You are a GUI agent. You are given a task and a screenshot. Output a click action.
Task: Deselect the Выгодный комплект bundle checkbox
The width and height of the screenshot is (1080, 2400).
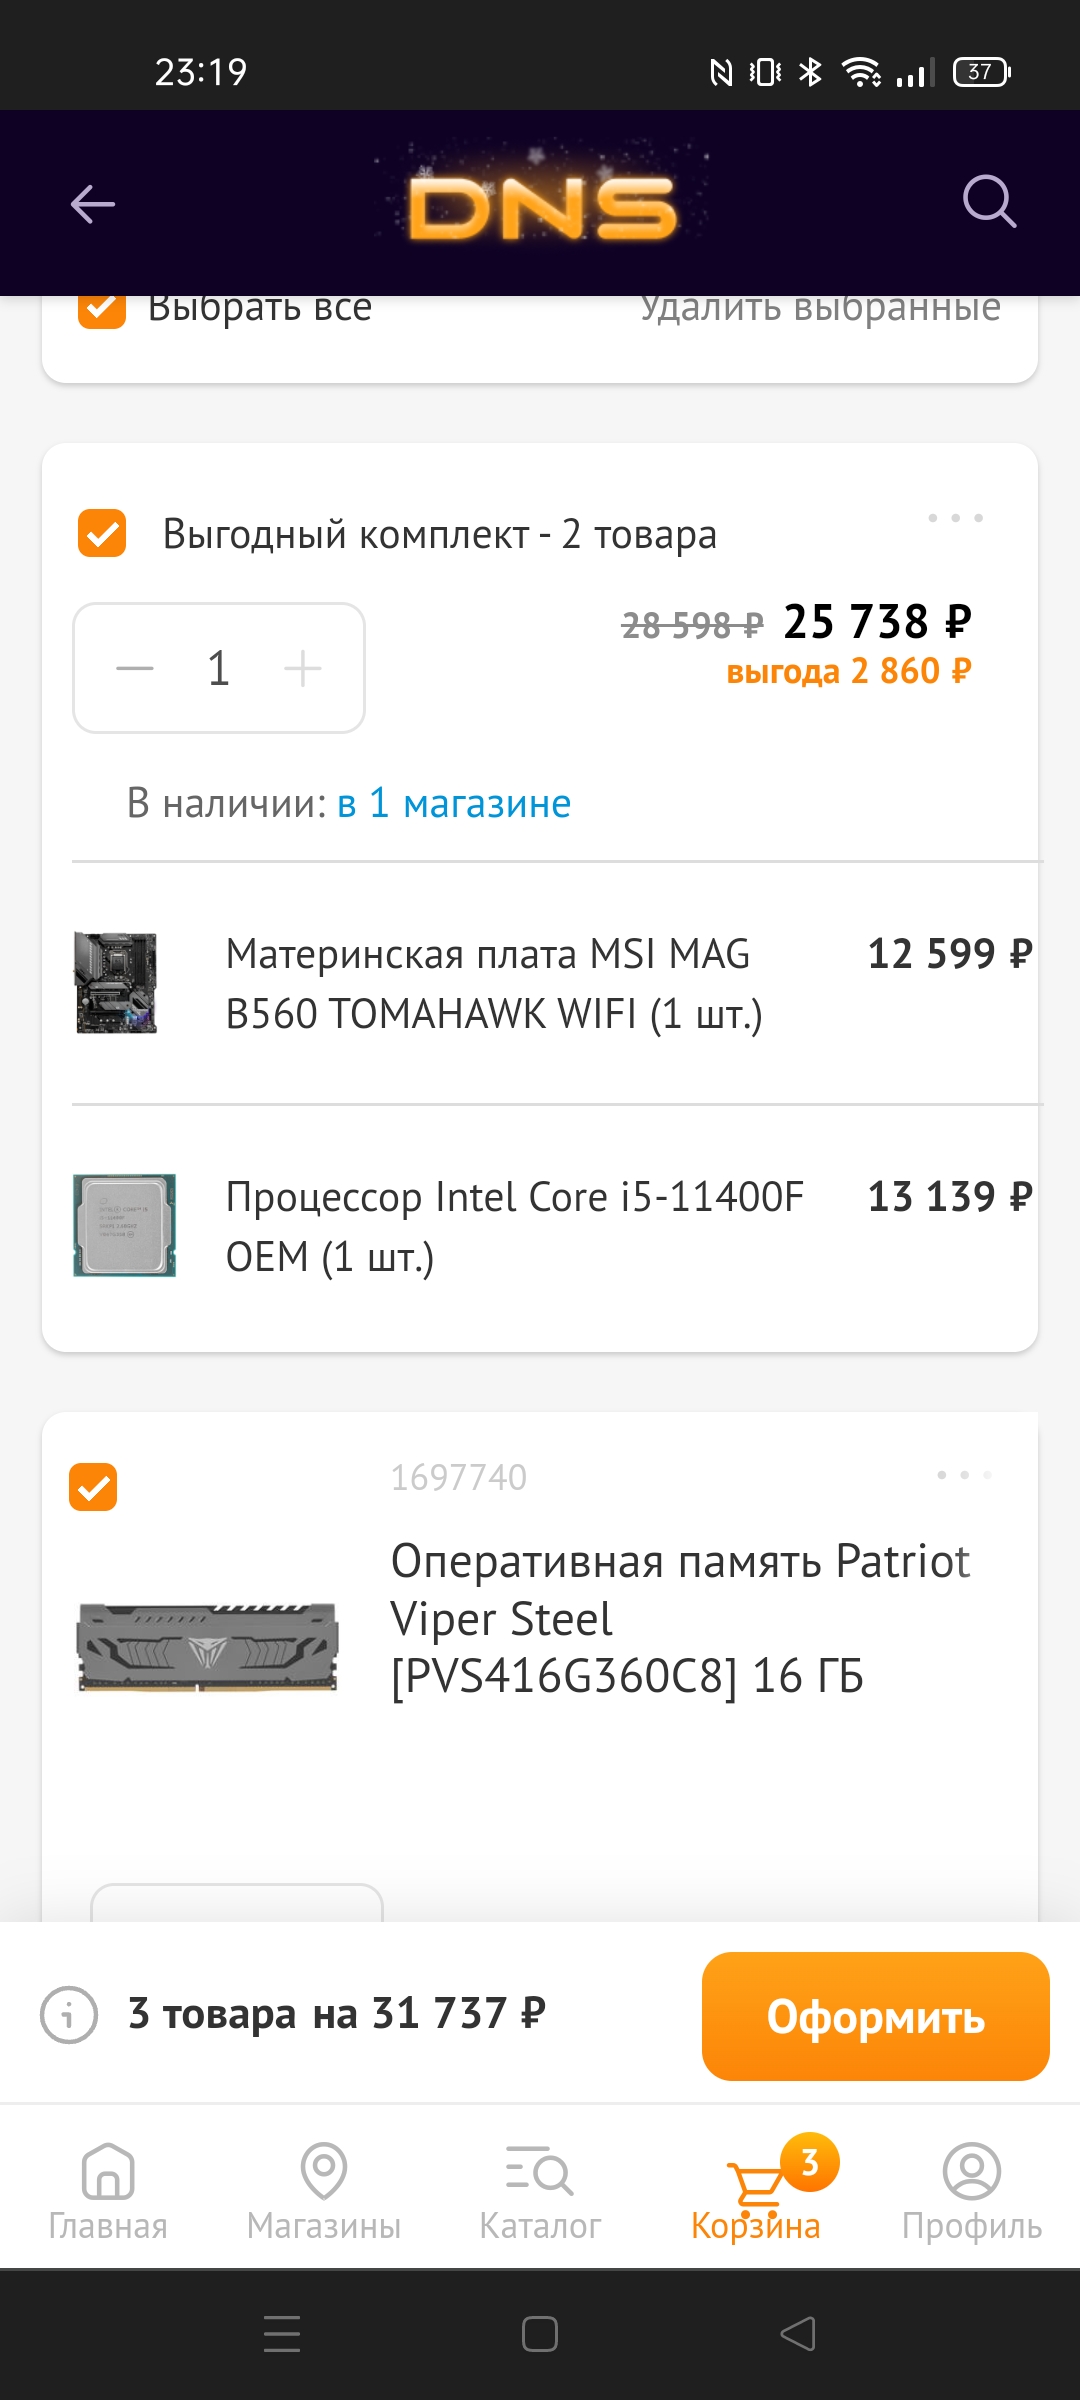102,533
